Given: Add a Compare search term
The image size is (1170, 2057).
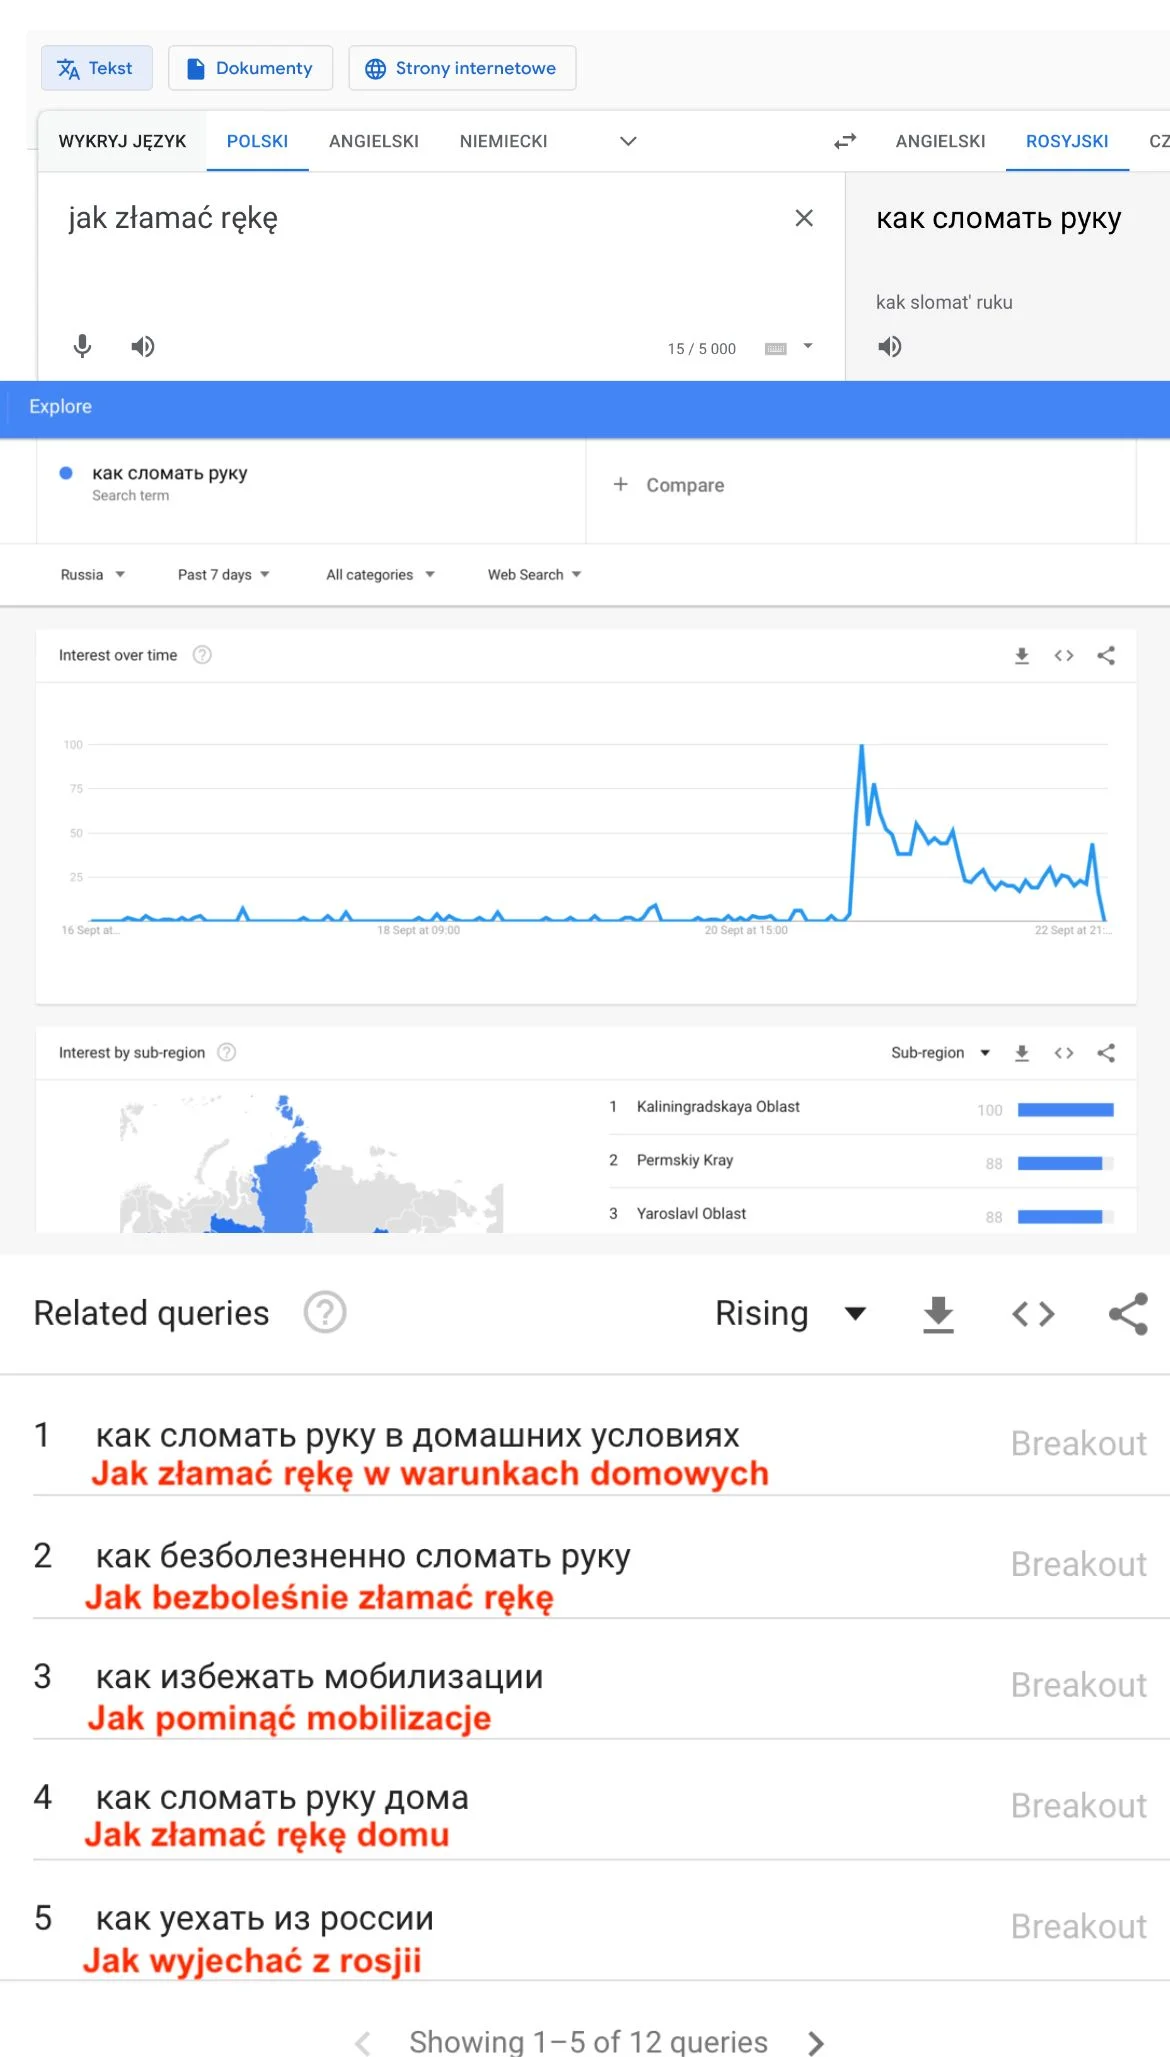Looking at the screenshot, I should (x=669, y=485).
